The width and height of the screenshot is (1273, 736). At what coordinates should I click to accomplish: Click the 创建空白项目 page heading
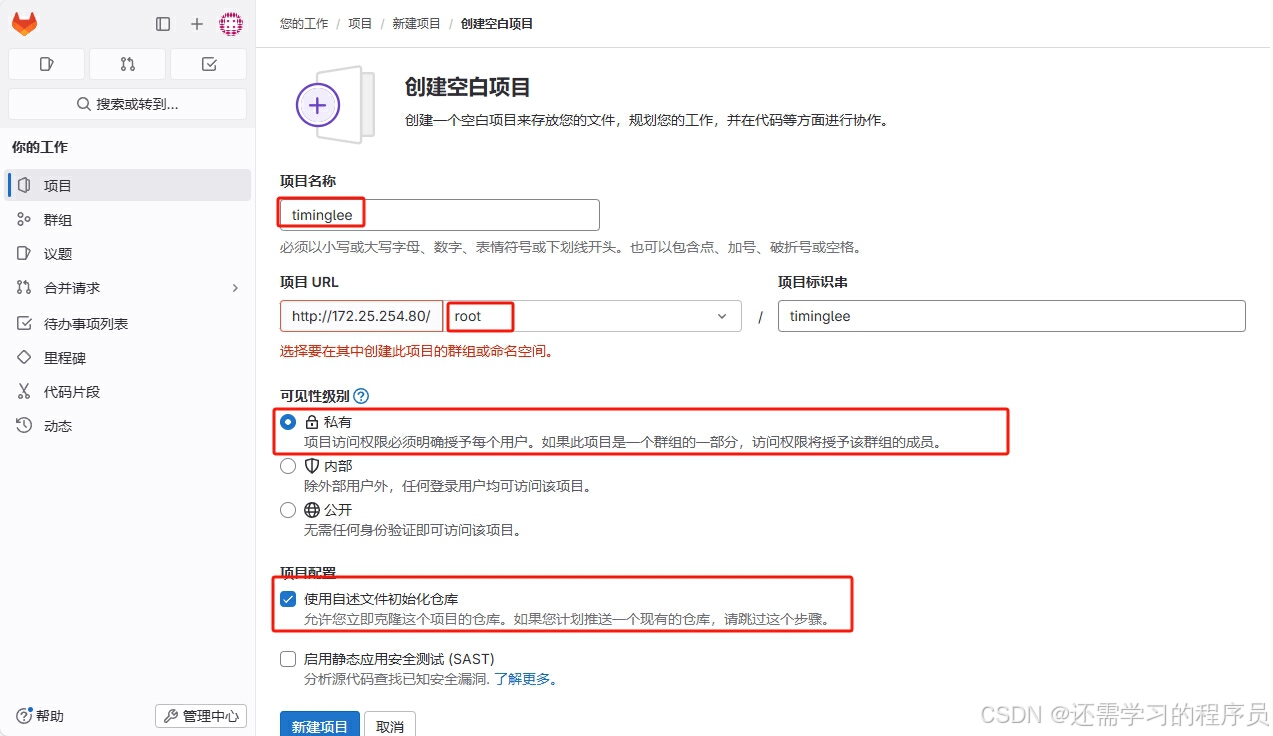(x=468, y=87)
